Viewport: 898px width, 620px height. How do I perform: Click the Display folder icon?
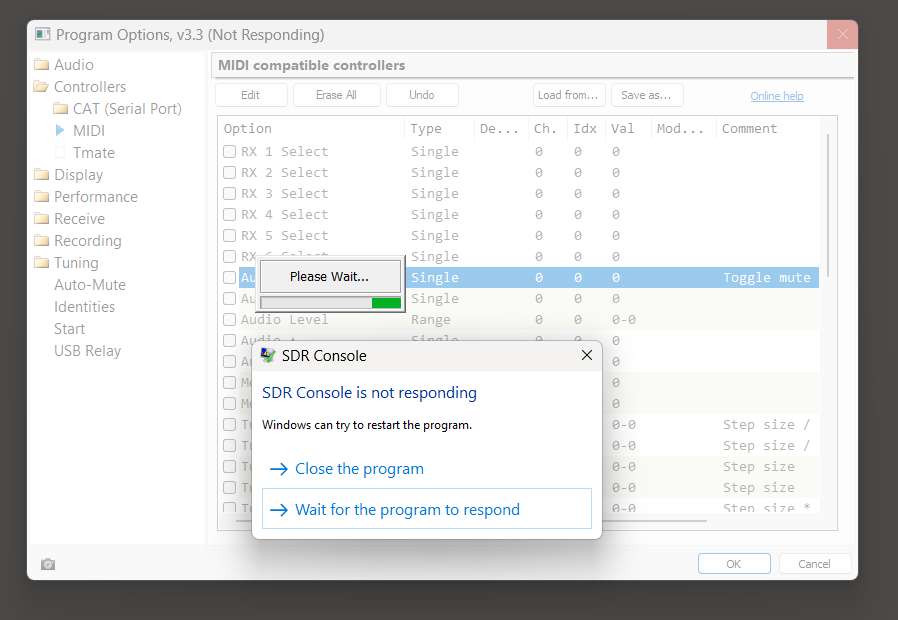coord(41,175)
